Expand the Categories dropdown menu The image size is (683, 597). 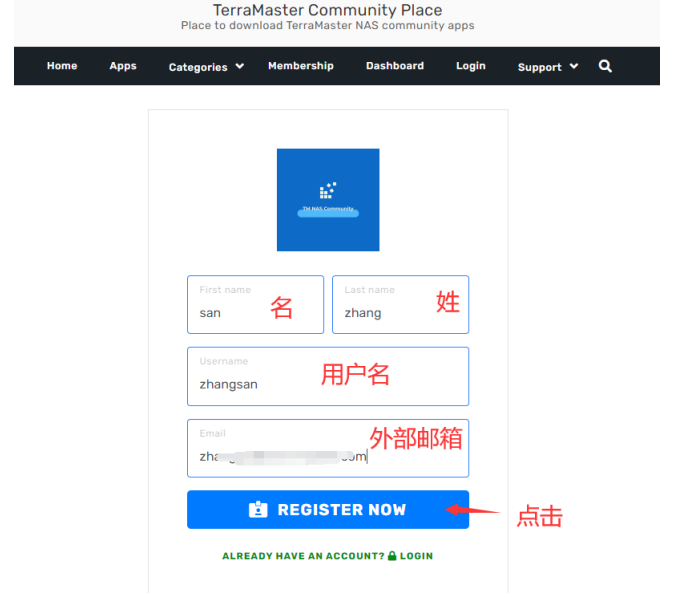tap(206, 67)
